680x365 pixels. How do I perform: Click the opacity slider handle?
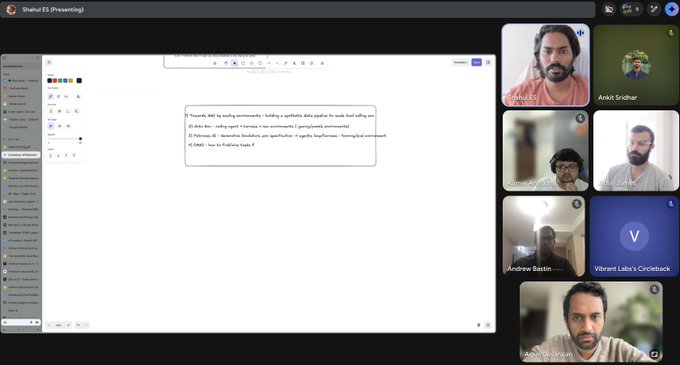pyautogui.click(x=80, y=139)
